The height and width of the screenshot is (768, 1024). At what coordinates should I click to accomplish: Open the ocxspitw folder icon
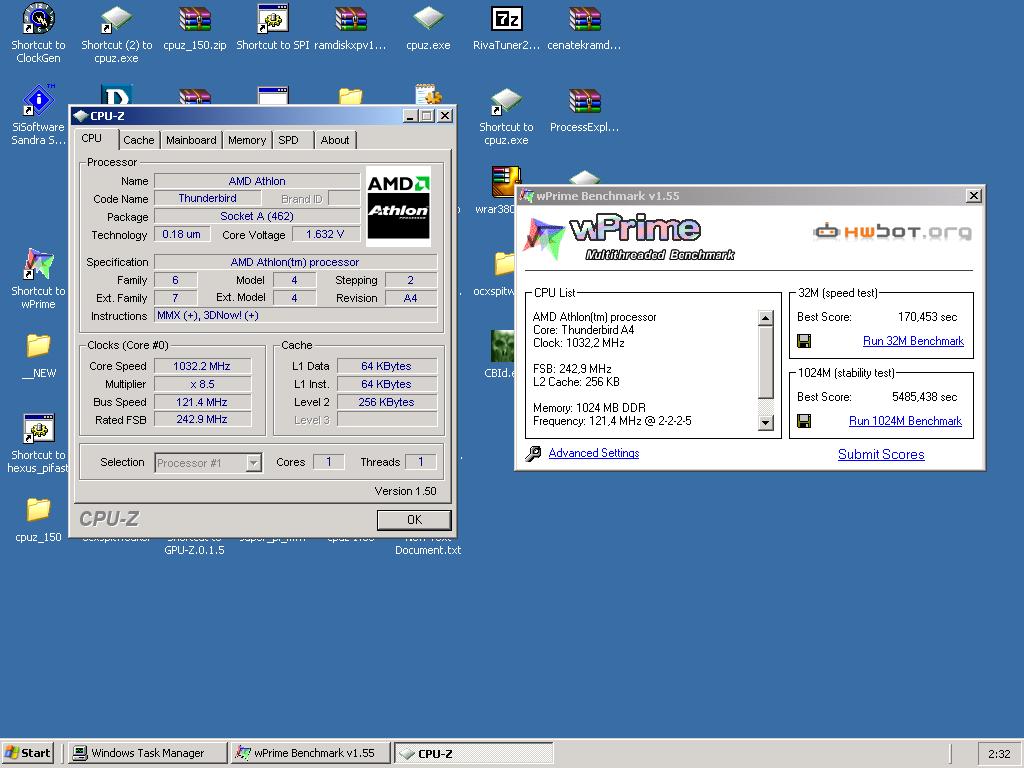[504, 264]
